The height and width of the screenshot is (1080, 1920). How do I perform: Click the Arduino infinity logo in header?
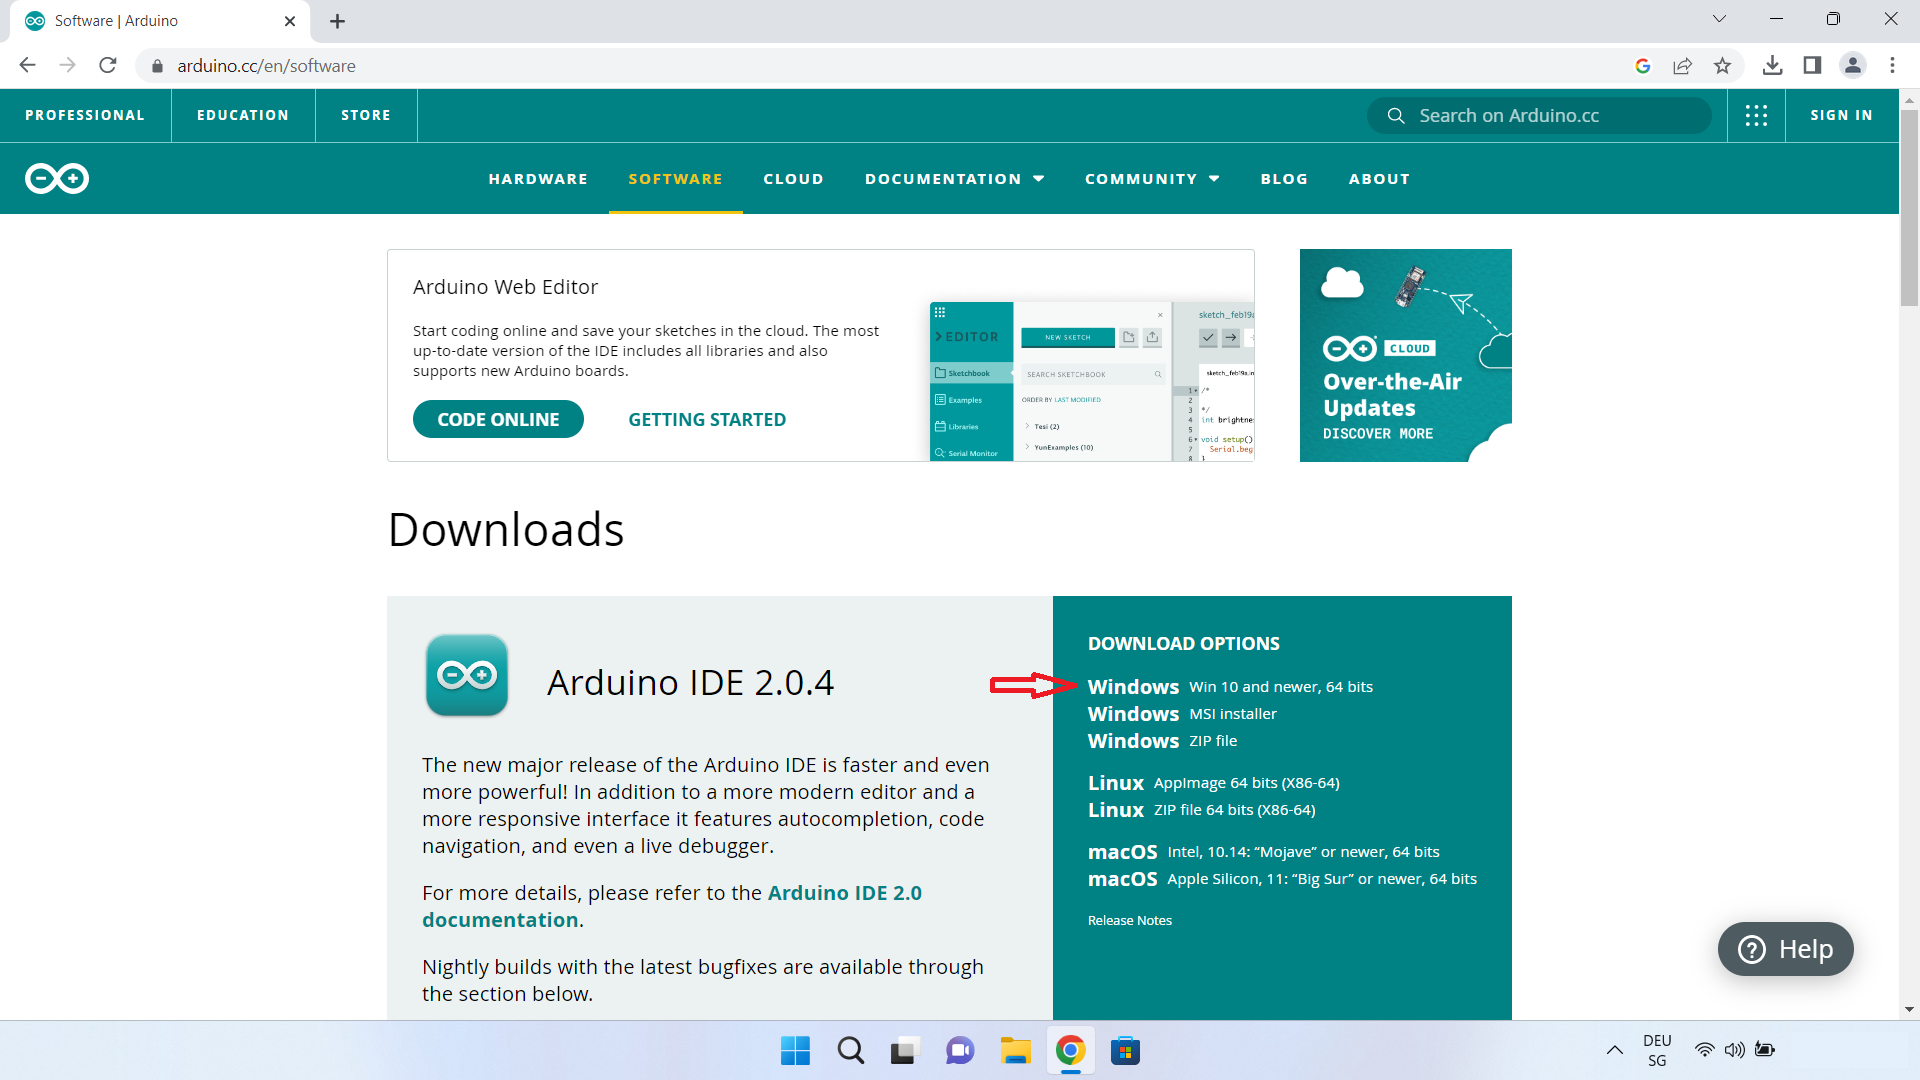(57, 178)
